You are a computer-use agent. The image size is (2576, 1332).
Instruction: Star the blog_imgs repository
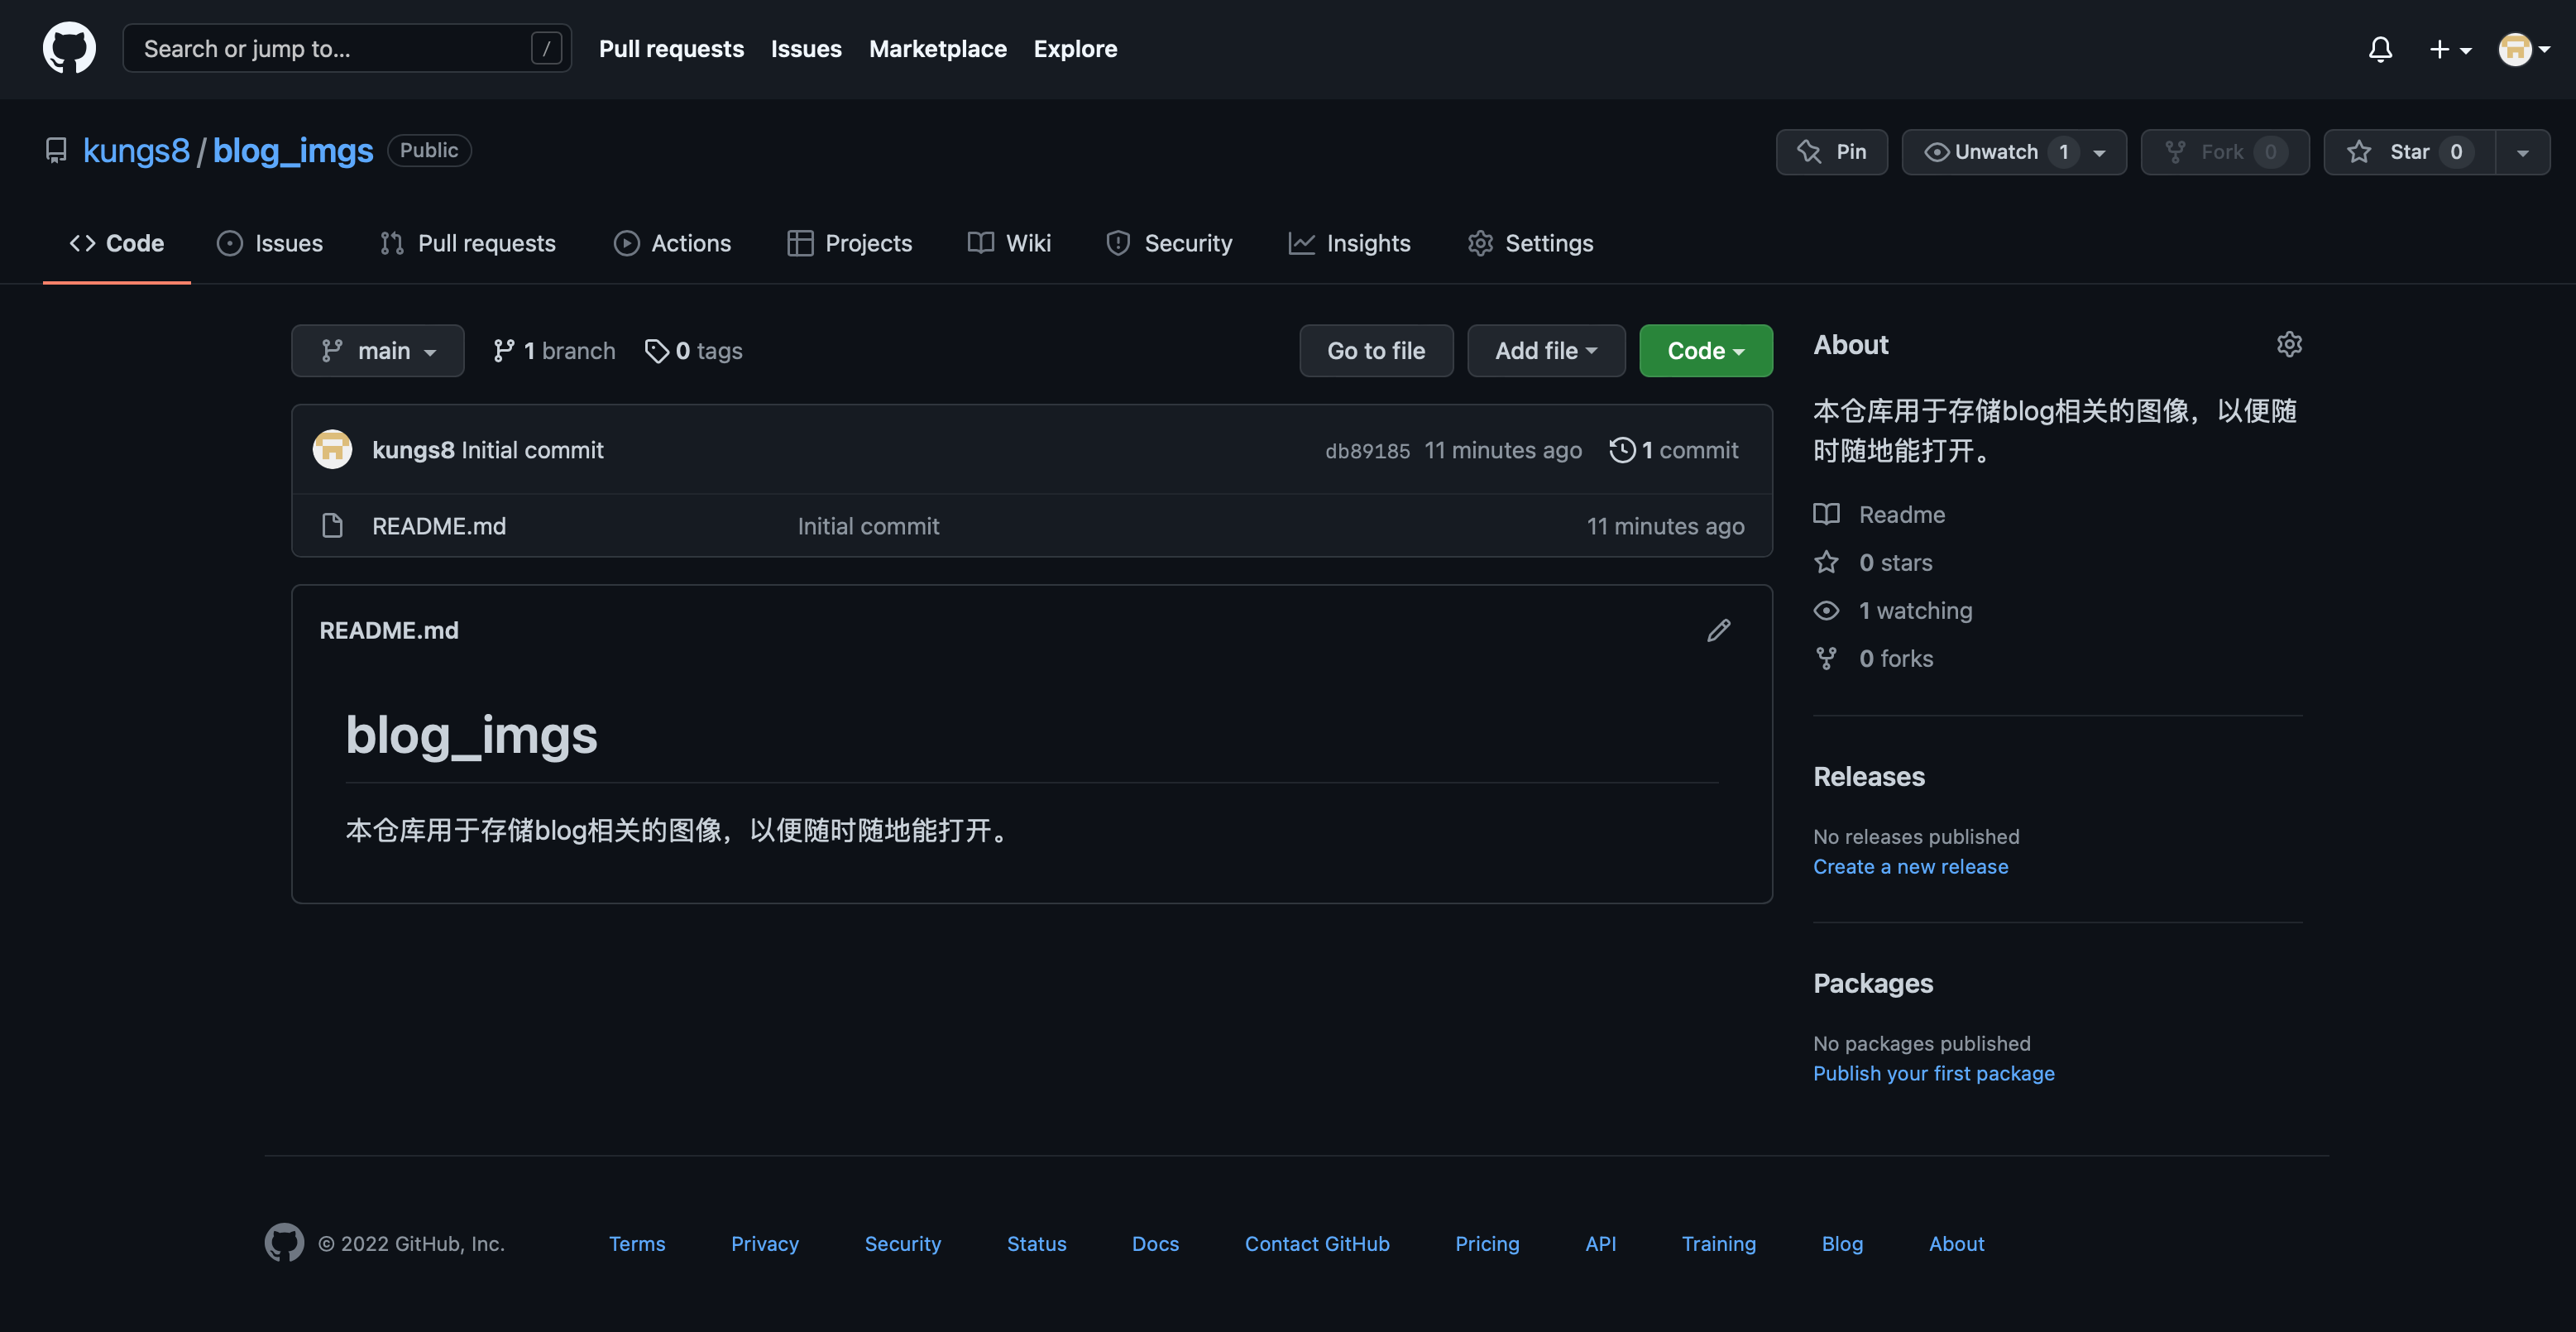click(x=2408, y=152)
